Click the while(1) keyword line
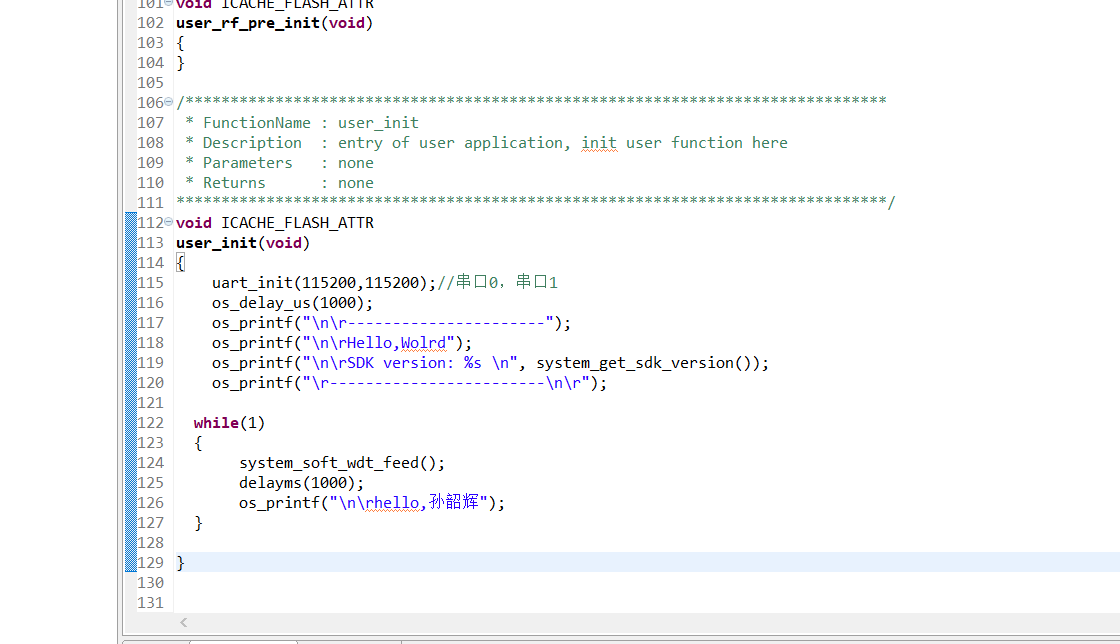The height and width of the screenshot is (644, 1120). [x=229, y=423]
